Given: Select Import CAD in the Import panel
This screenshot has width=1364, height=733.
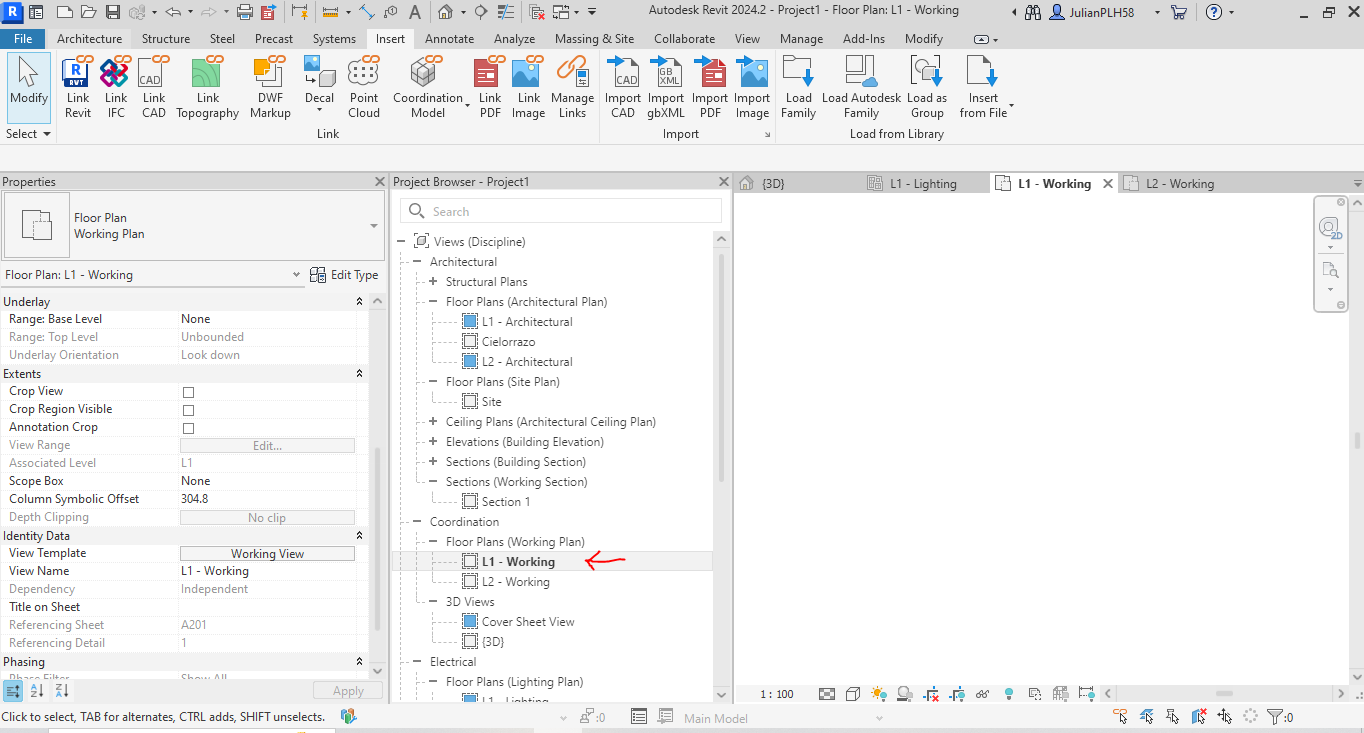Looking at the screenshot, I should 623,88.
